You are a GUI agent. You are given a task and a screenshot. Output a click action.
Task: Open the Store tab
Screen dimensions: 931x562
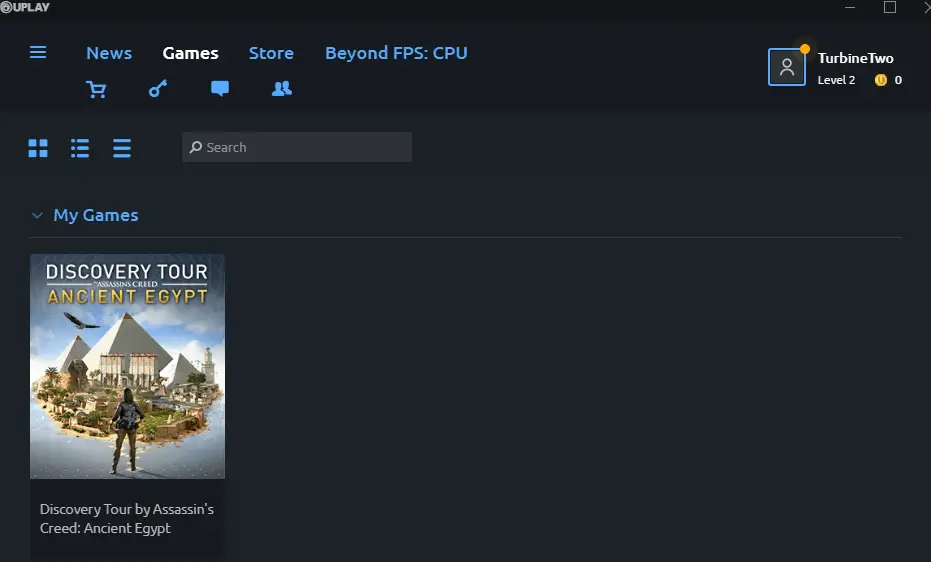[x=271, y=53]
